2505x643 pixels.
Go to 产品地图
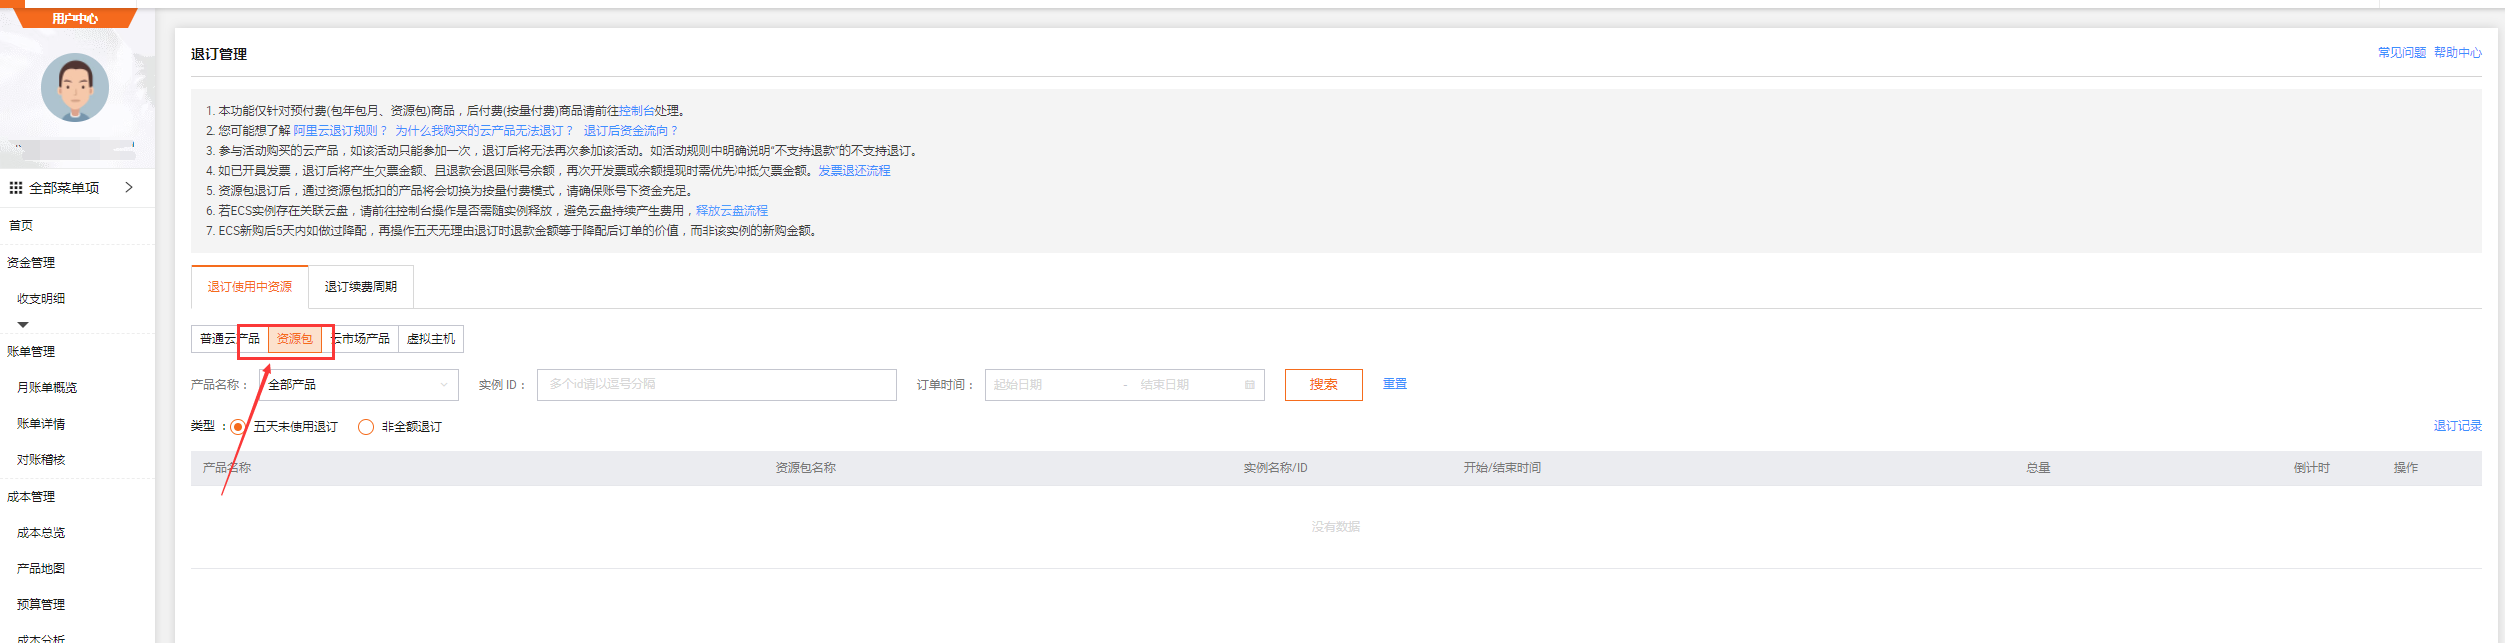click(x=41, y=569)
